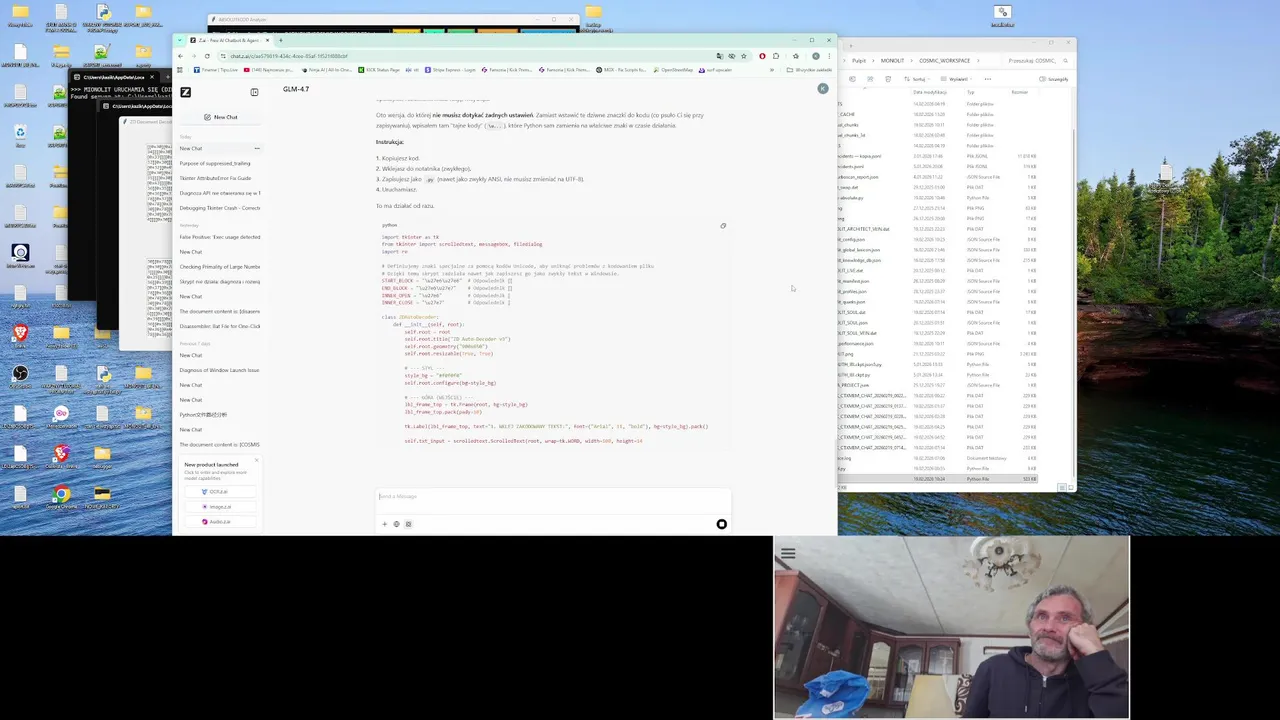Image resolution: width=1280 pixels, height=720 pixels.
Task: Reload the chat.z.ai page
Action: [207, 56]
